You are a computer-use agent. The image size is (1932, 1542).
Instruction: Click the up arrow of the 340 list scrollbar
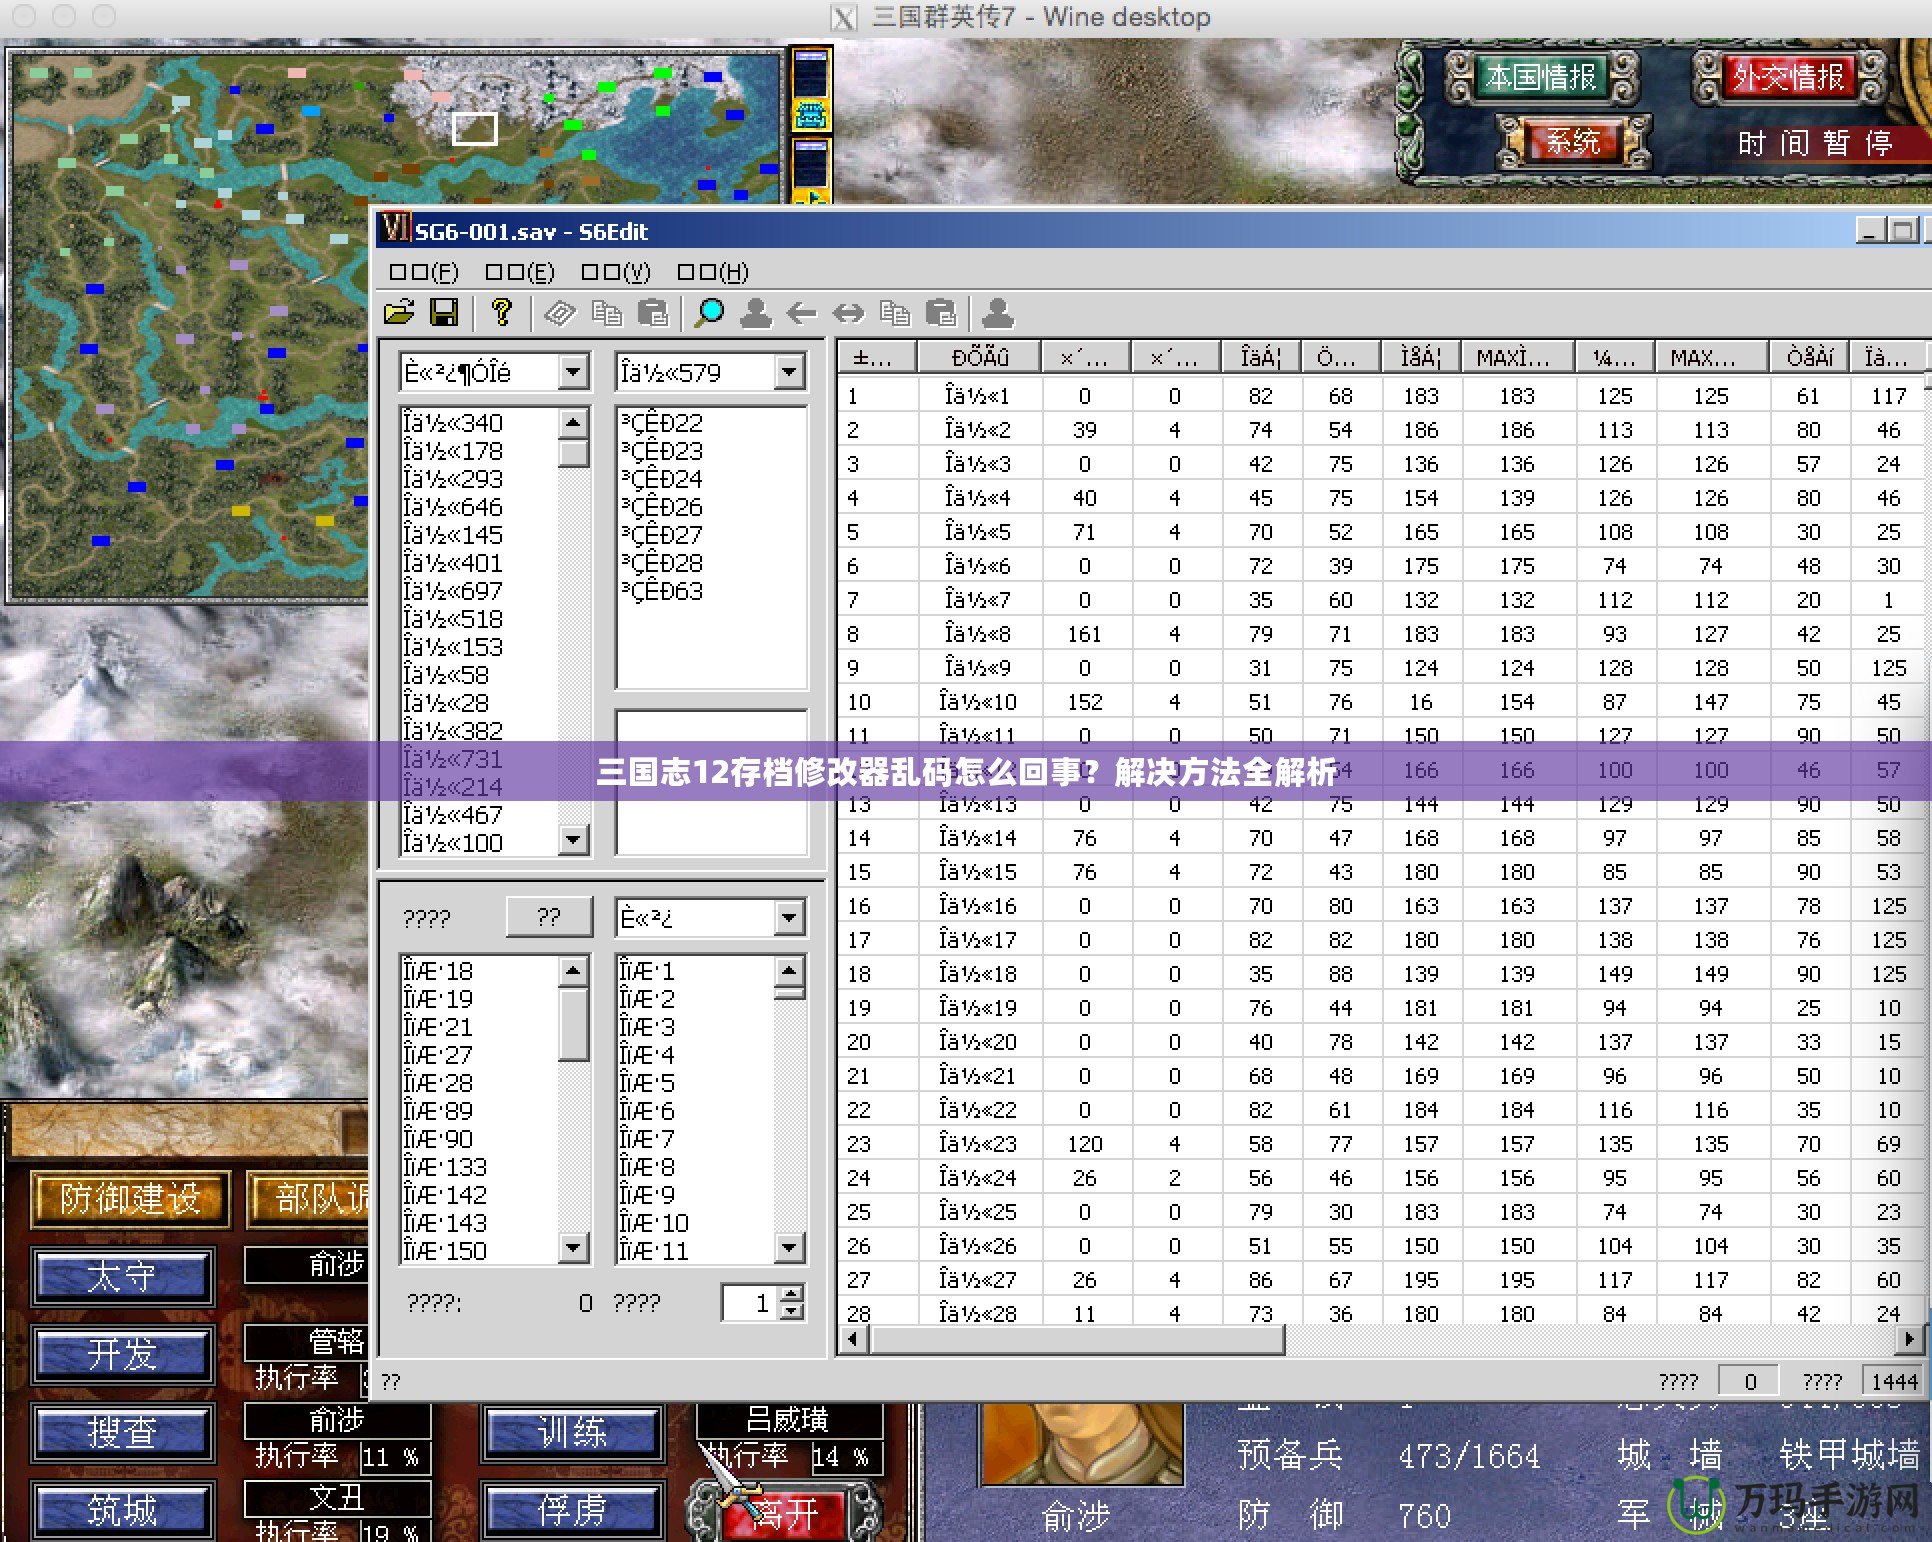pyautogui.click(x=573, y=422)
